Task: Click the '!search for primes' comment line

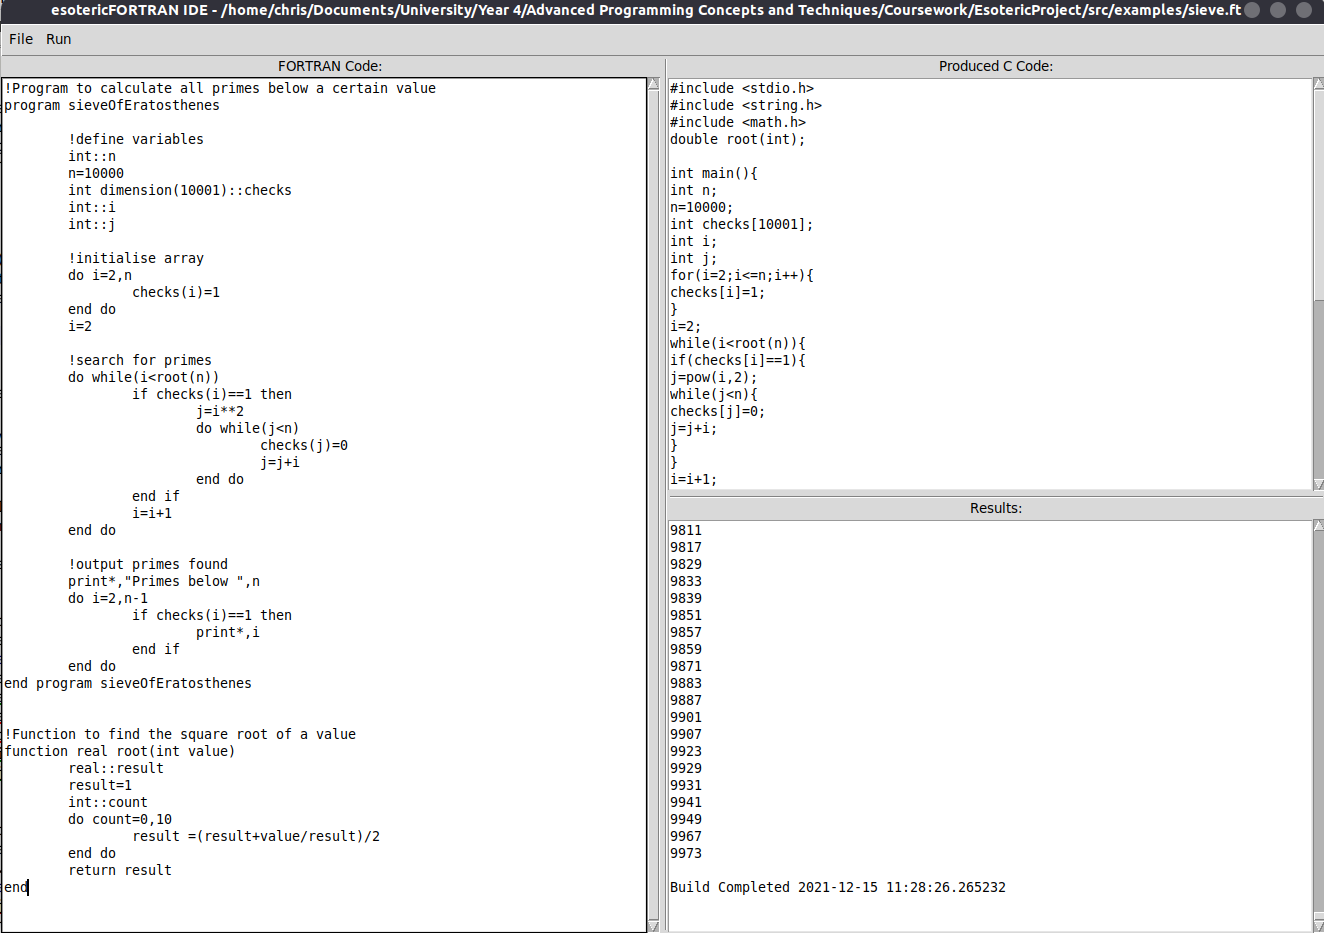Action: pos(140,360)
